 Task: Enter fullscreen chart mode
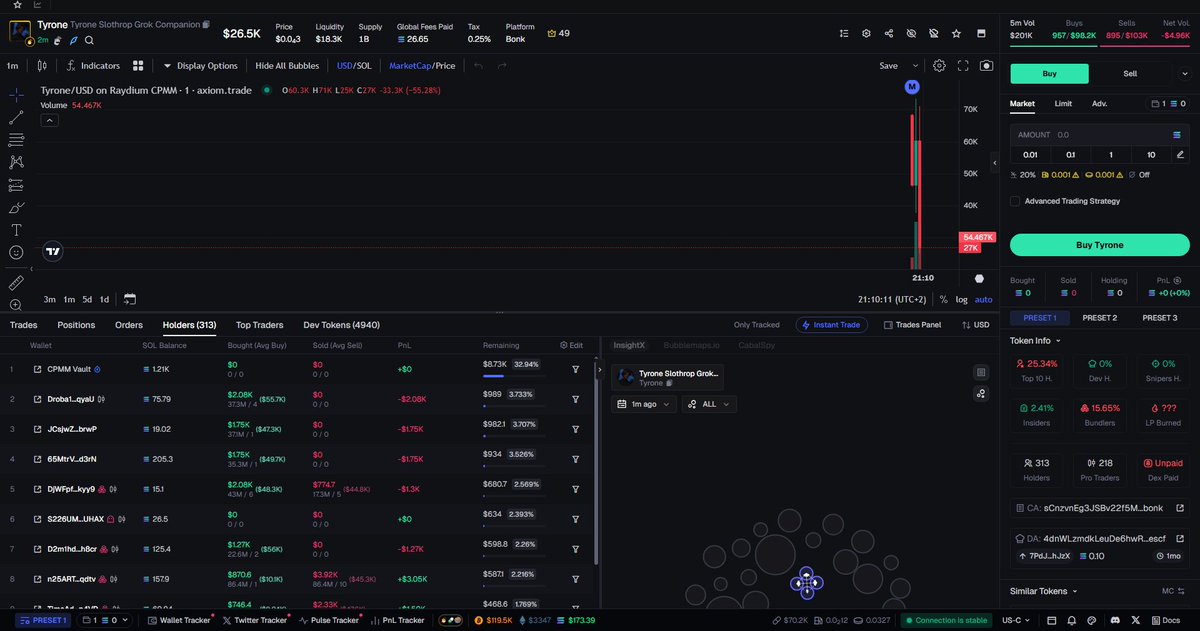pyautogui.click(x=963, y=66)
